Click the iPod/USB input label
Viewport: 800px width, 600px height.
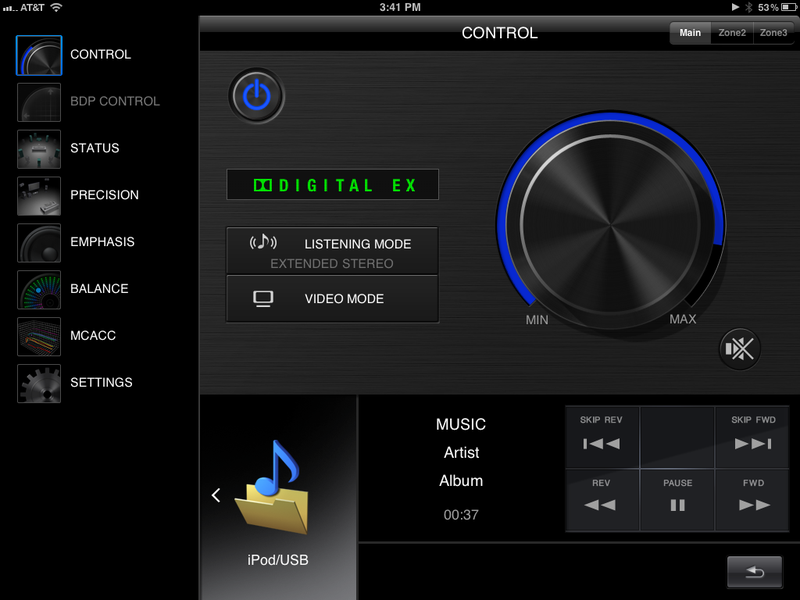[x=278, y=560]
